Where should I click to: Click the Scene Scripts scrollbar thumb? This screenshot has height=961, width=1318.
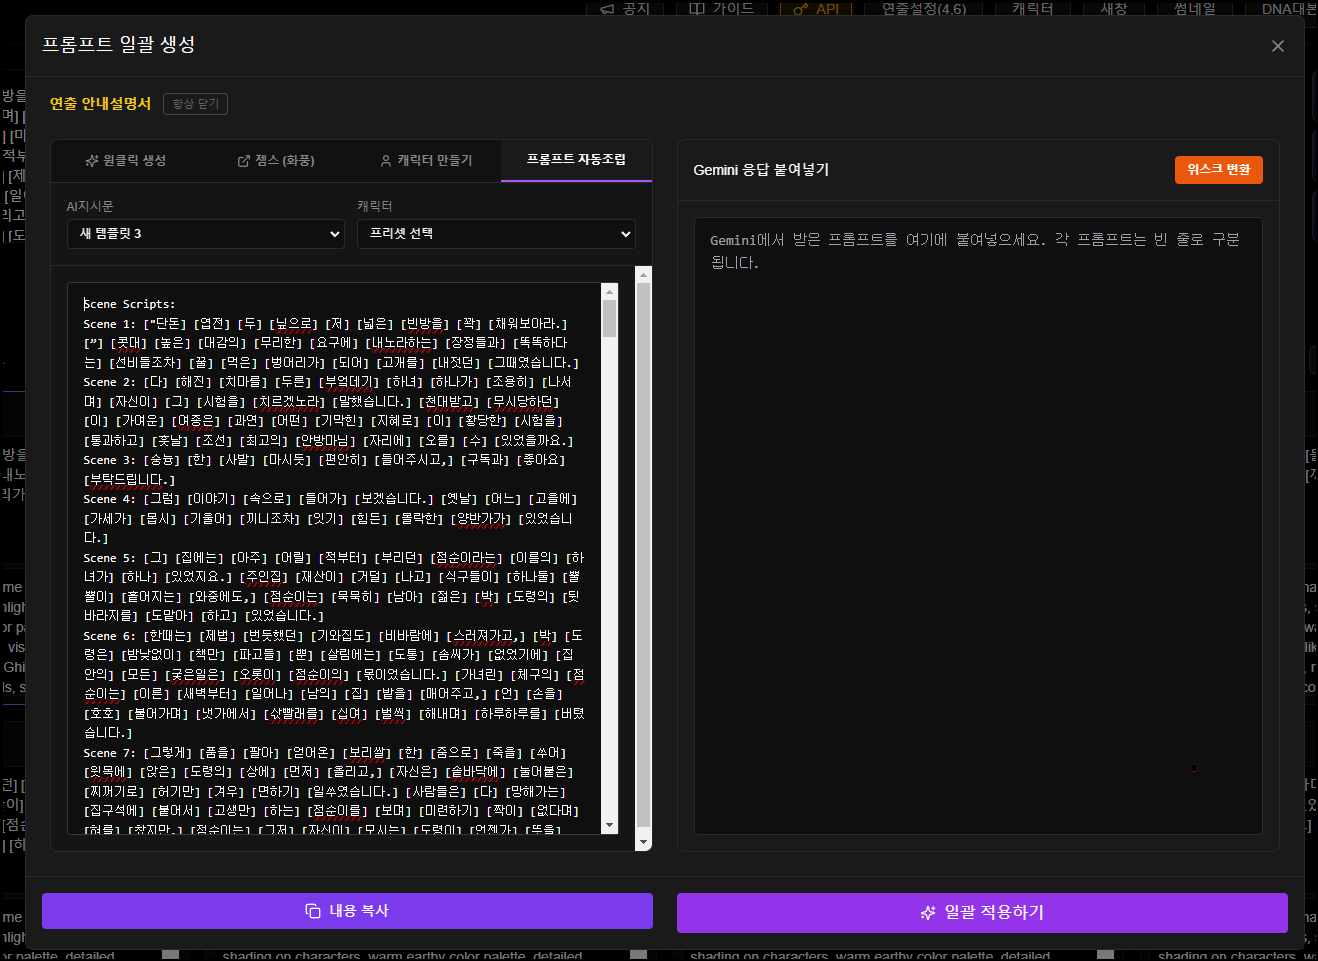coord(610,319)
